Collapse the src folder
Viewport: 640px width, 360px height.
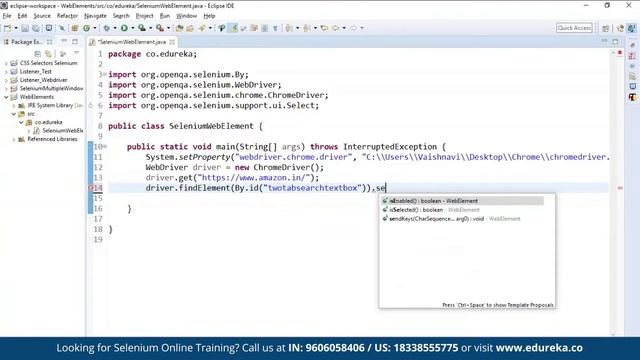pyautogui.click(x=14, y=114)
